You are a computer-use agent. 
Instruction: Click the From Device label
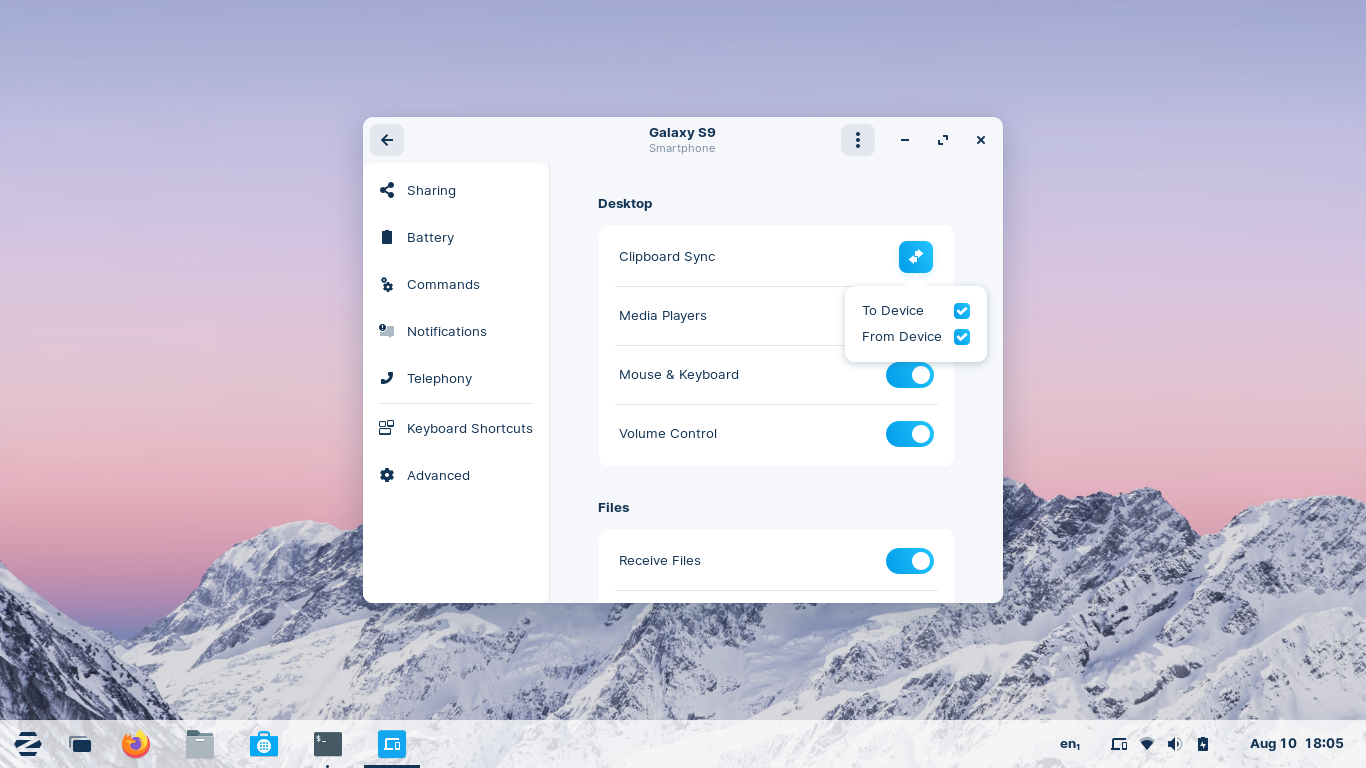[x=902, y=336]
